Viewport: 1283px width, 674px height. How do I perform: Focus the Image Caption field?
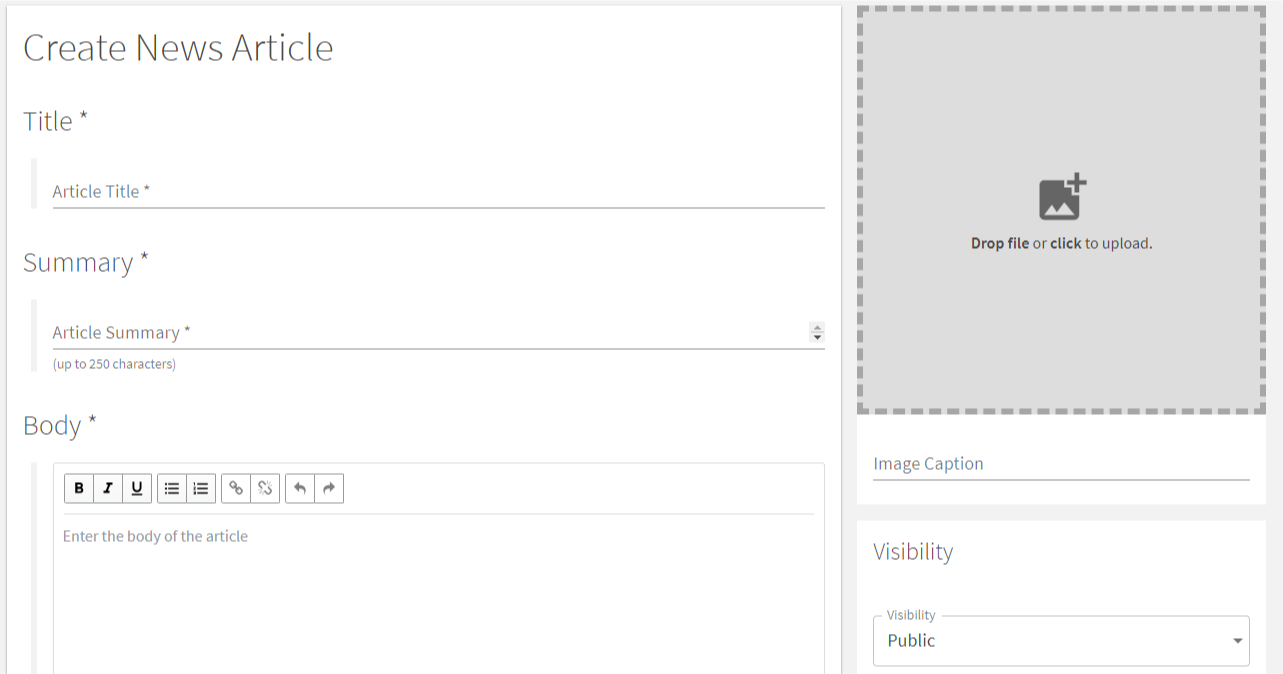click(x=1061, y=463)
